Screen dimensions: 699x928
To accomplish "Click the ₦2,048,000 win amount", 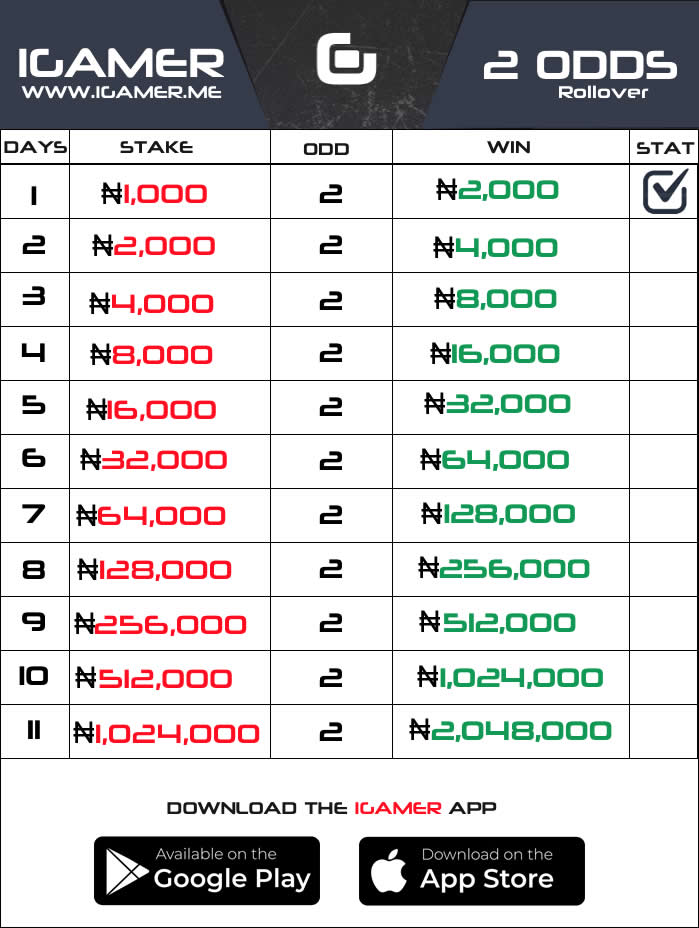I will click(510, 730).
